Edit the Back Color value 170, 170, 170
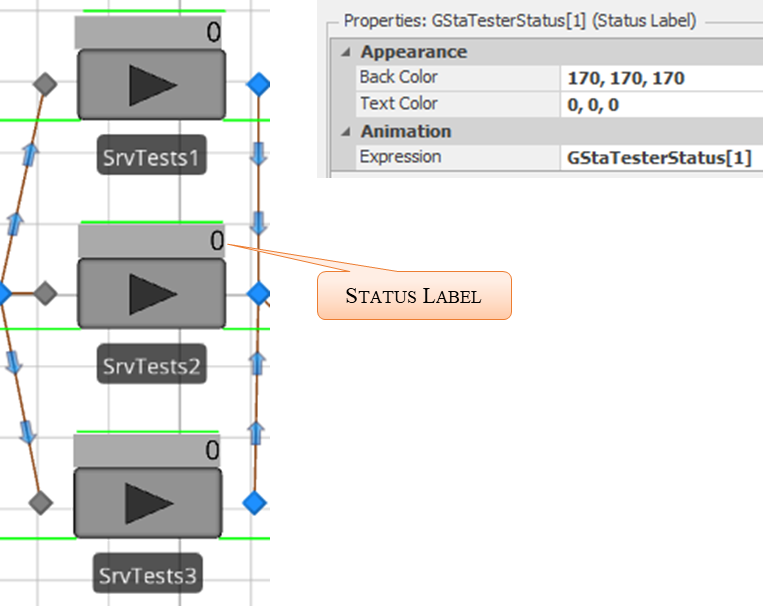Image resolution: width=763 pixels, height=606 pixels. coord(662,78)
